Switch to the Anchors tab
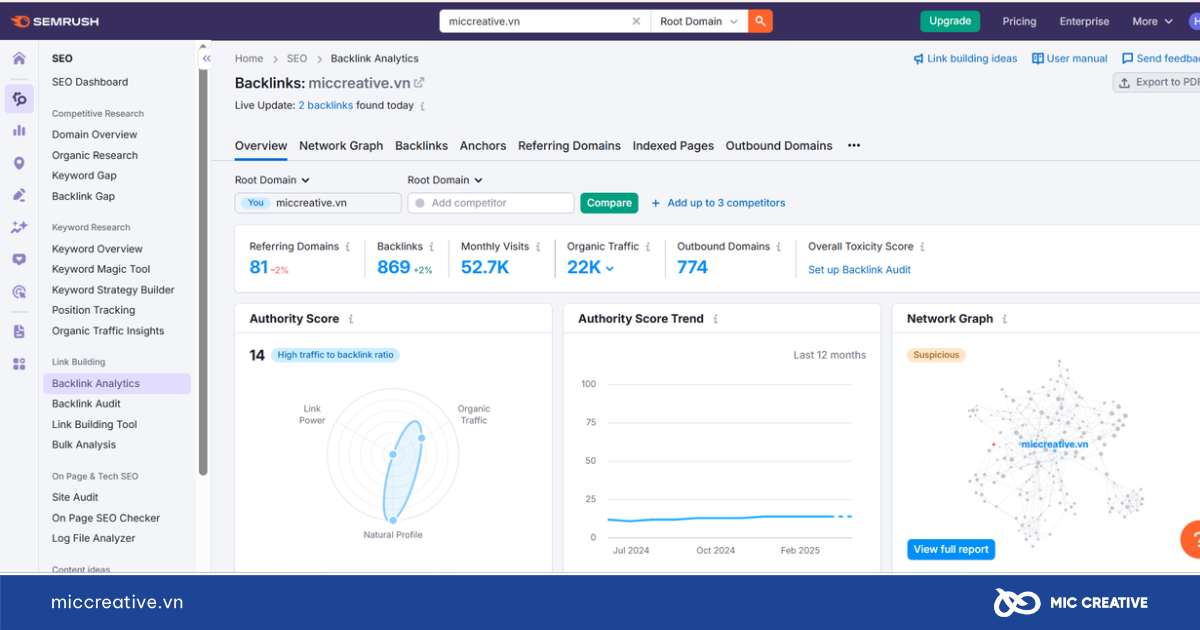Screen dimensions: 1200x630 (483, 146)
